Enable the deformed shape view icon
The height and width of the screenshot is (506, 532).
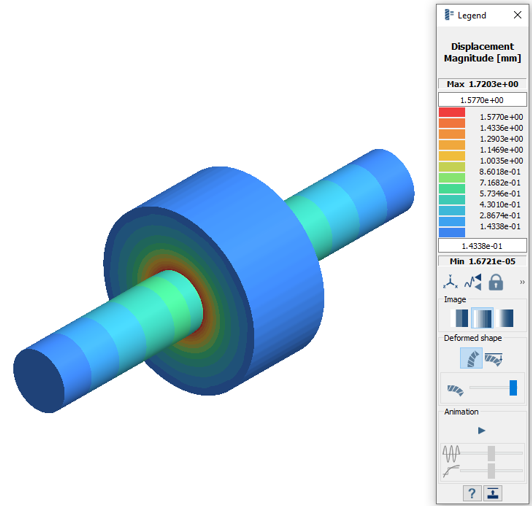point(471,358)
